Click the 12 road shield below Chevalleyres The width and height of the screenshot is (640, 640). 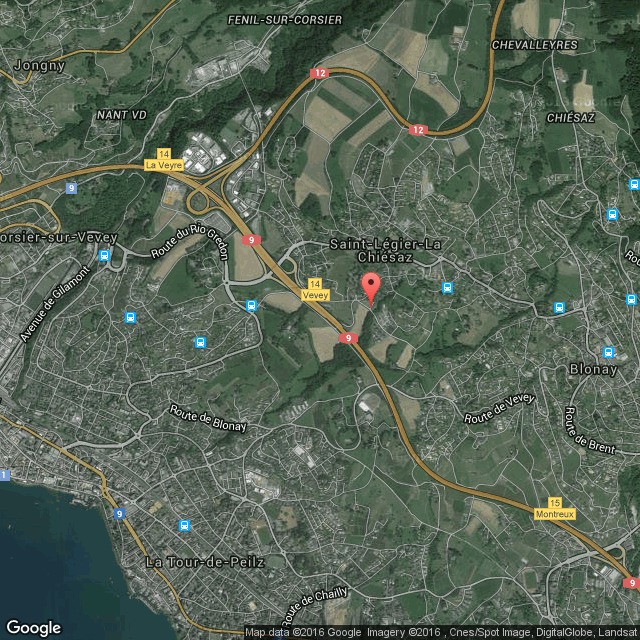(x=418, y=130)
